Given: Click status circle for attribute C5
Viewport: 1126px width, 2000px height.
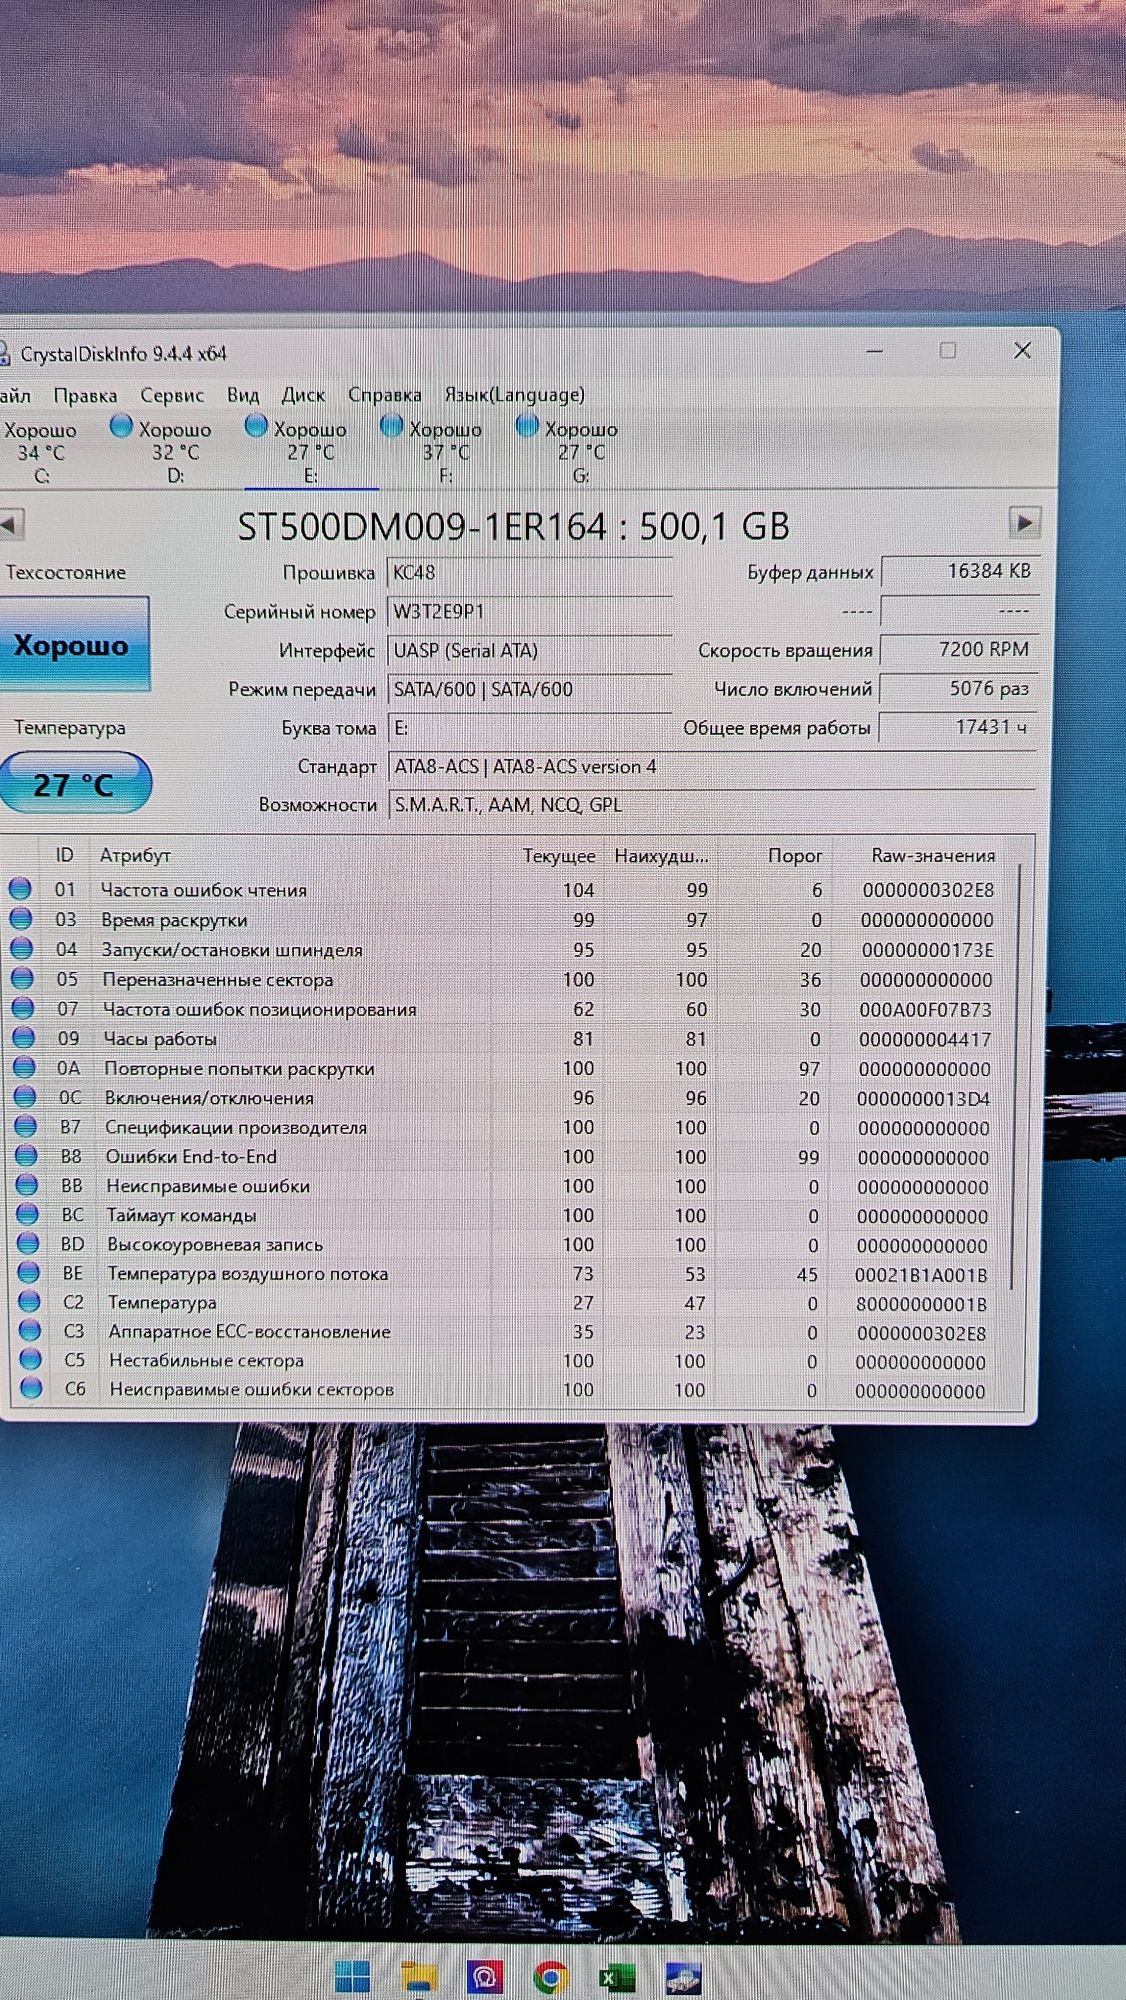Looking at the screenshot, I should click(x=31, y=1359).
